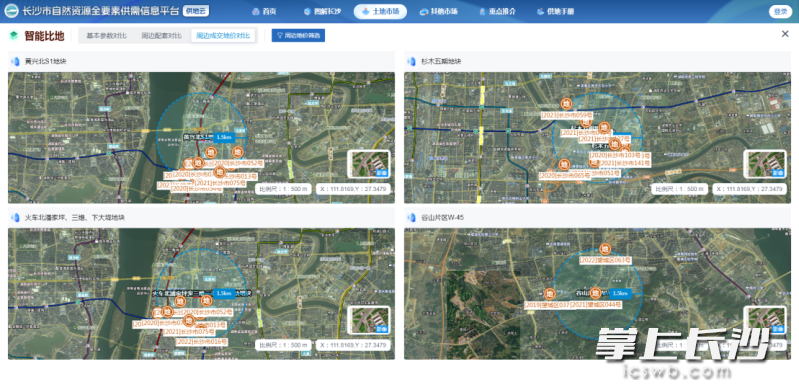The height and width of the screenshot is (390, 799).
Task: Click the 登录 login button
Action: 780,11
